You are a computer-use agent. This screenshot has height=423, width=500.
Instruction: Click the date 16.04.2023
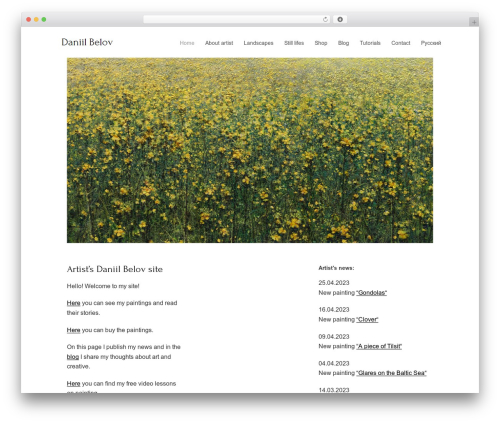tap(334, 310)
